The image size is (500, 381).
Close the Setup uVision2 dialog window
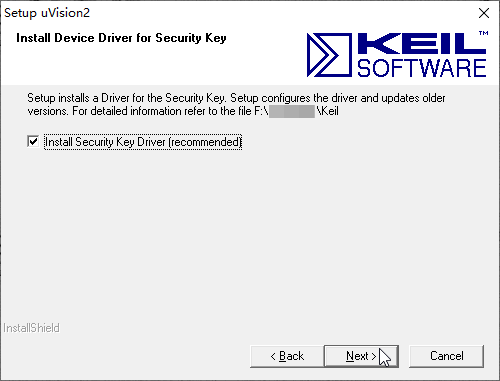484,13
